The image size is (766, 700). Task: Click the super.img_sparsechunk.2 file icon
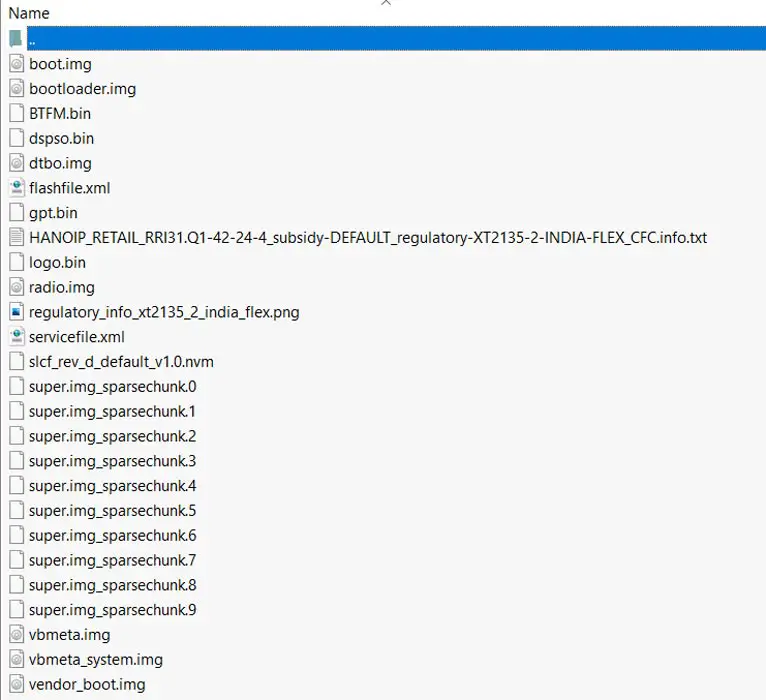pyautogui.click(x=17, y=436)
